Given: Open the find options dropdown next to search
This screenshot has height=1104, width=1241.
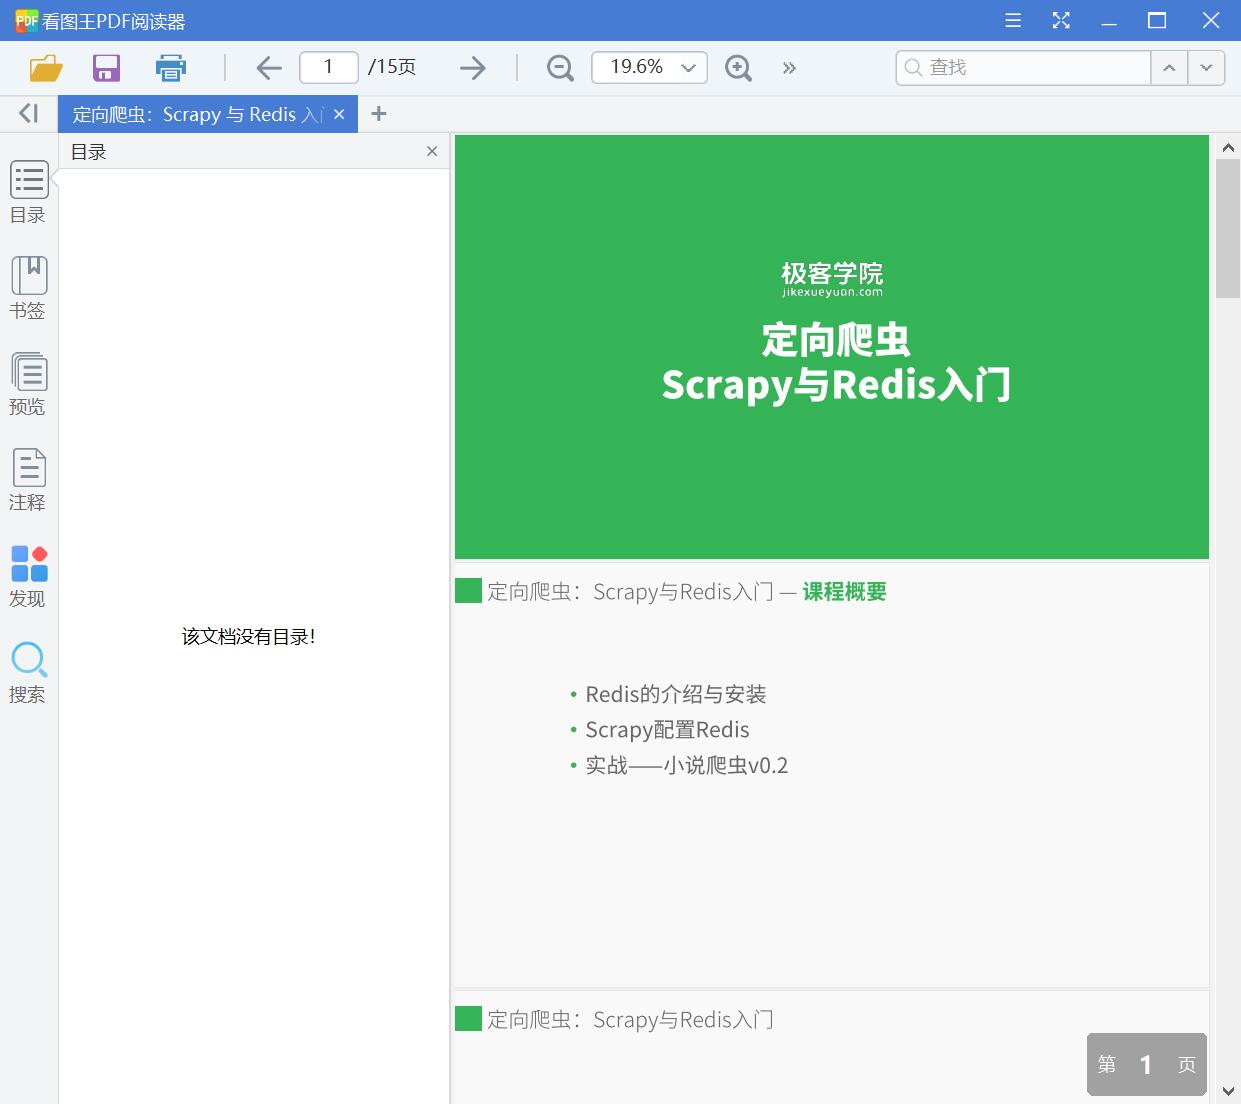Looking at the screenshot, I should pyautogui.click(x=1206, y=67).
